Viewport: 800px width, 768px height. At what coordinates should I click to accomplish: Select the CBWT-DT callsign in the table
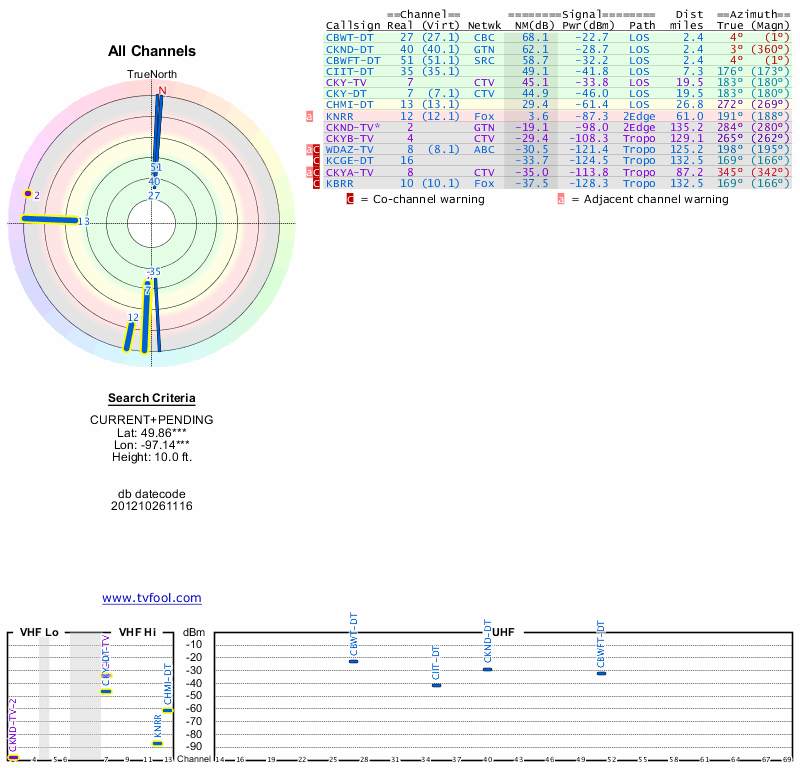pos(349,37)
